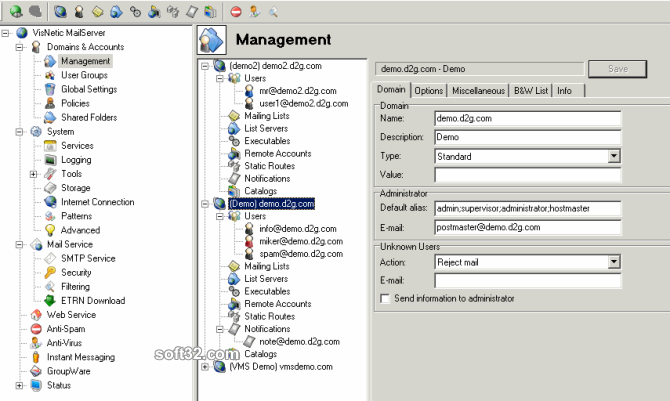Viewport: 670px width, 401px height.
Task: Open Storage under System
Action: 76,188
